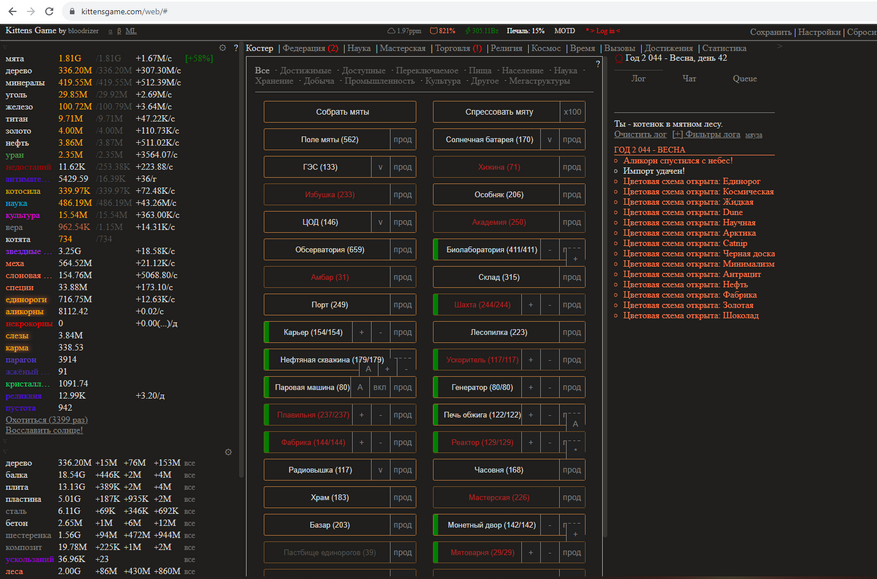Click the мяуа link in log panel
This screenshot has width=877, height=579.
(753, 135)
